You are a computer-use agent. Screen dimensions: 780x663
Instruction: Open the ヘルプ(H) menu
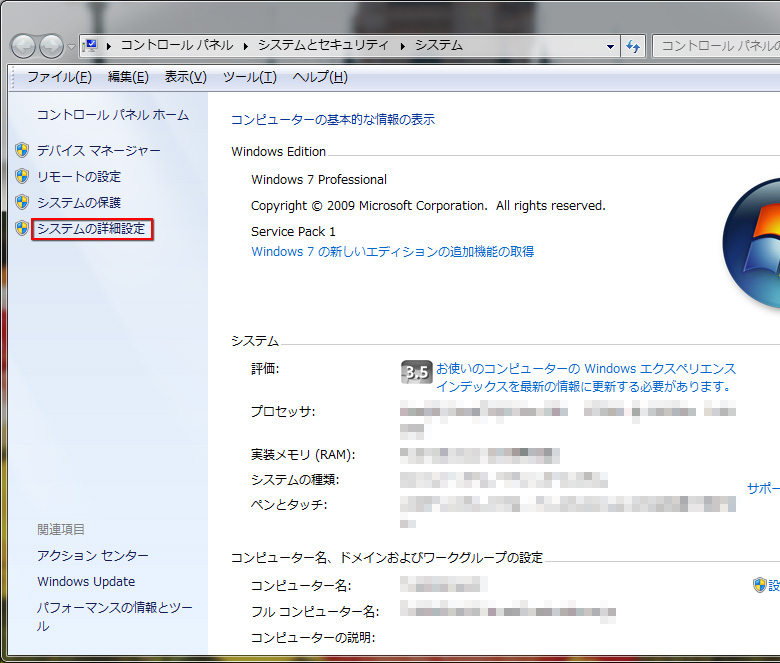click(320, 77)
